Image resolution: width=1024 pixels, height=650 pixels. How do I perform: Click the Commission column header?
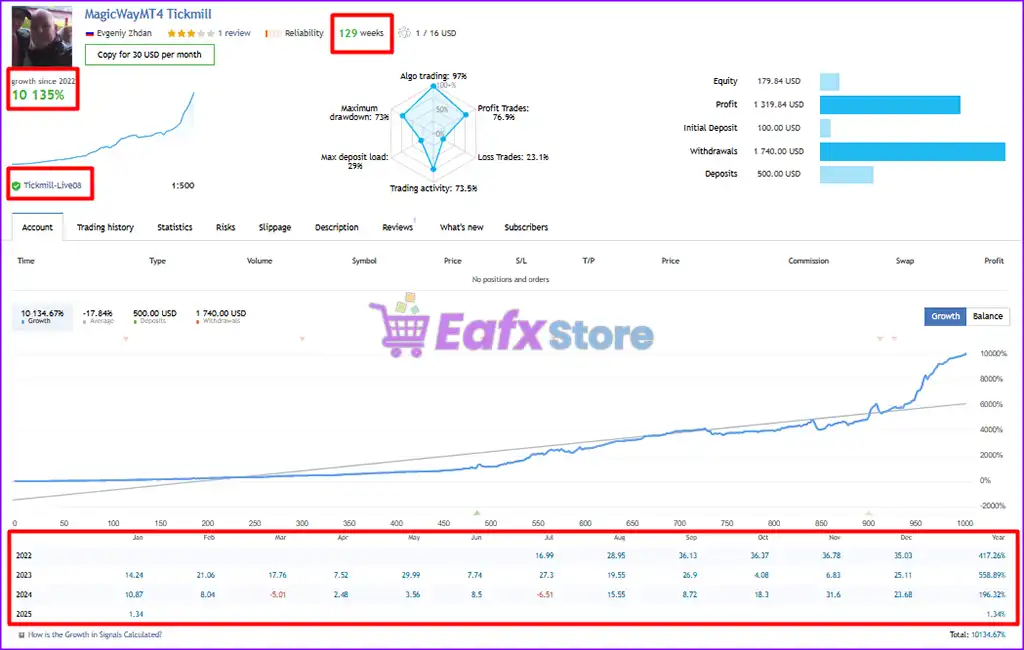pos(808,261)
